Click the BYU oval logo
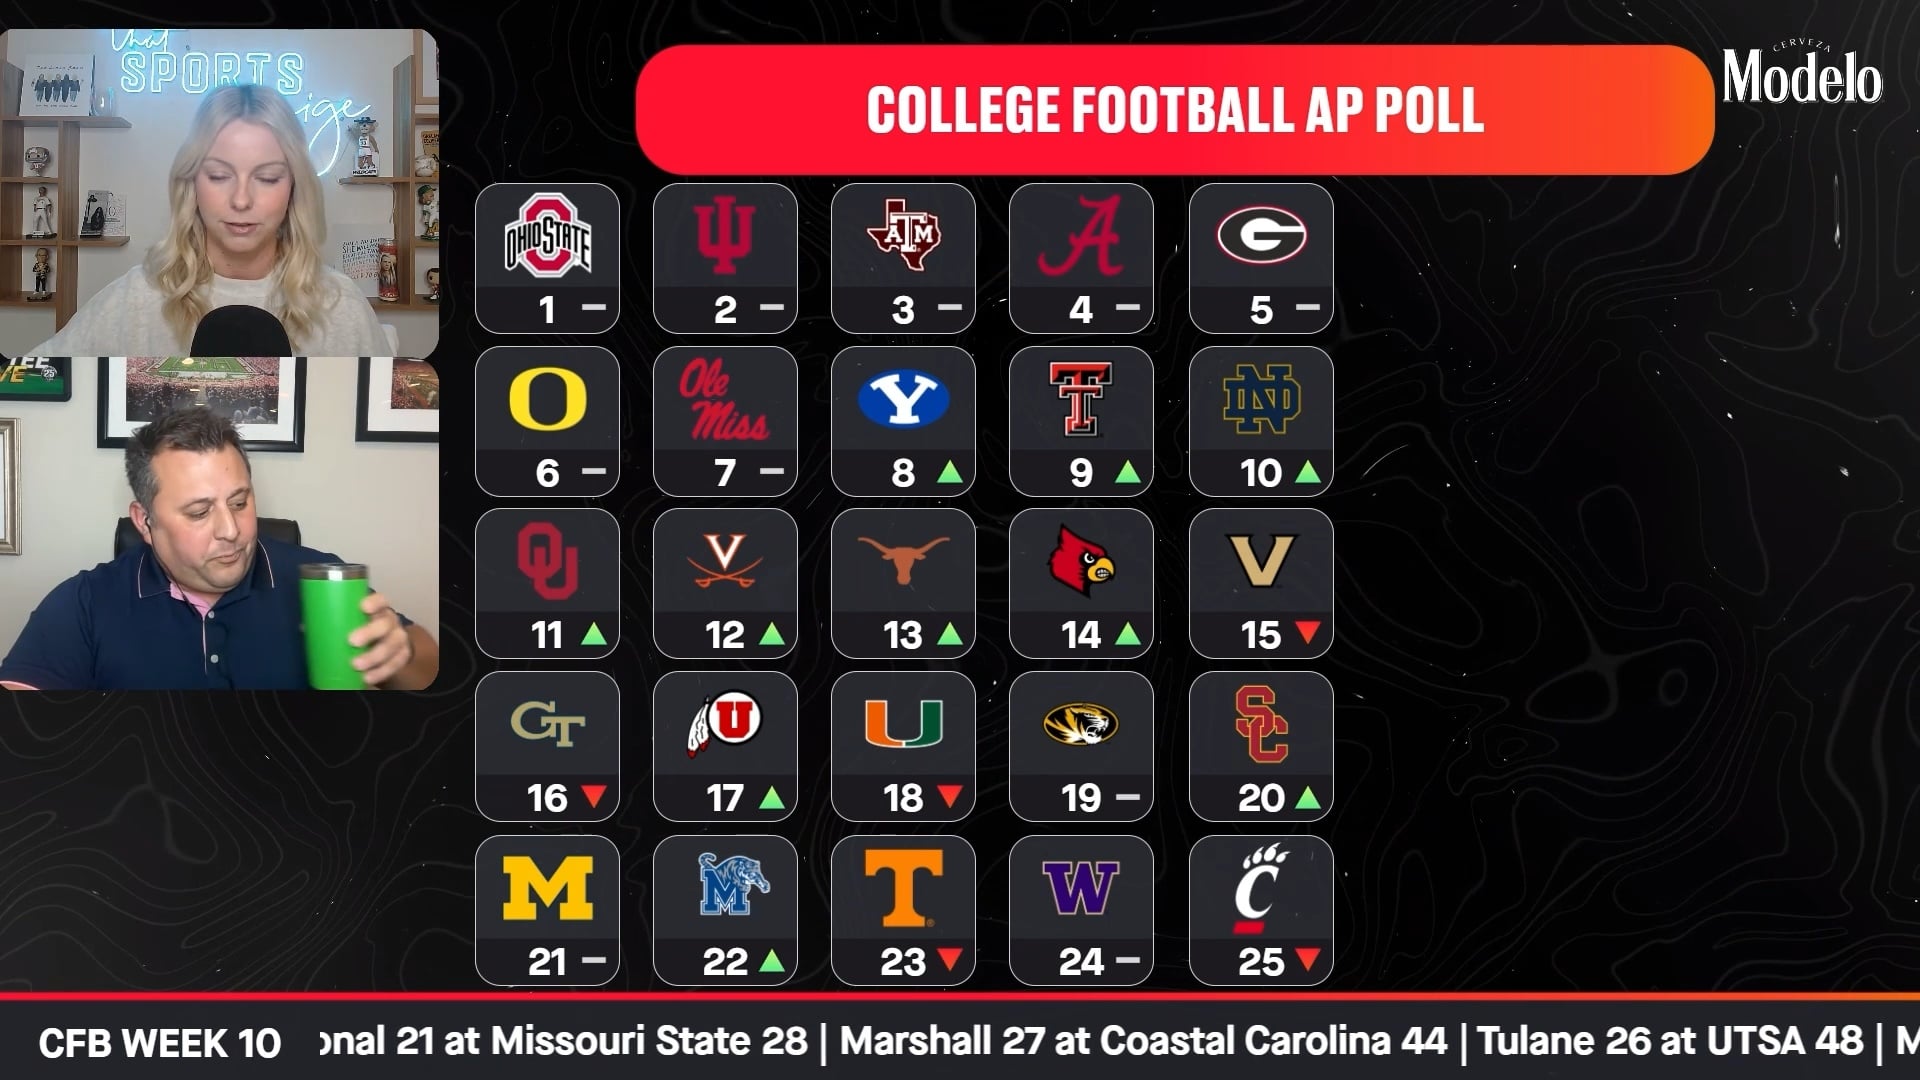1920x1080 pixels. pos(903,399)
